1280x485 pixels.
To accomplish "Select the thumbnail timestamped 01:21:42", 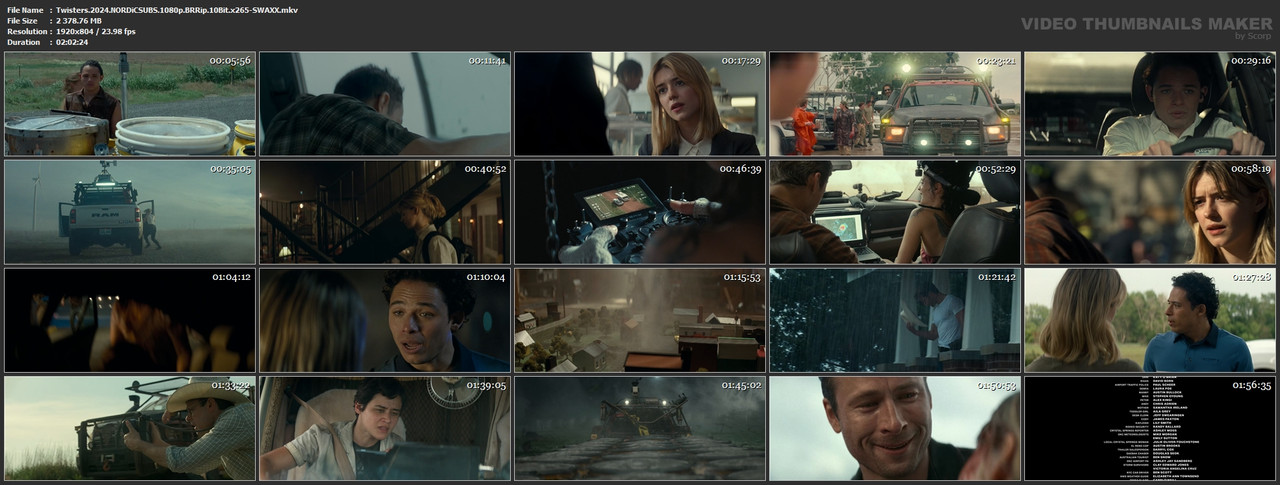I will [x=895, y=320].
